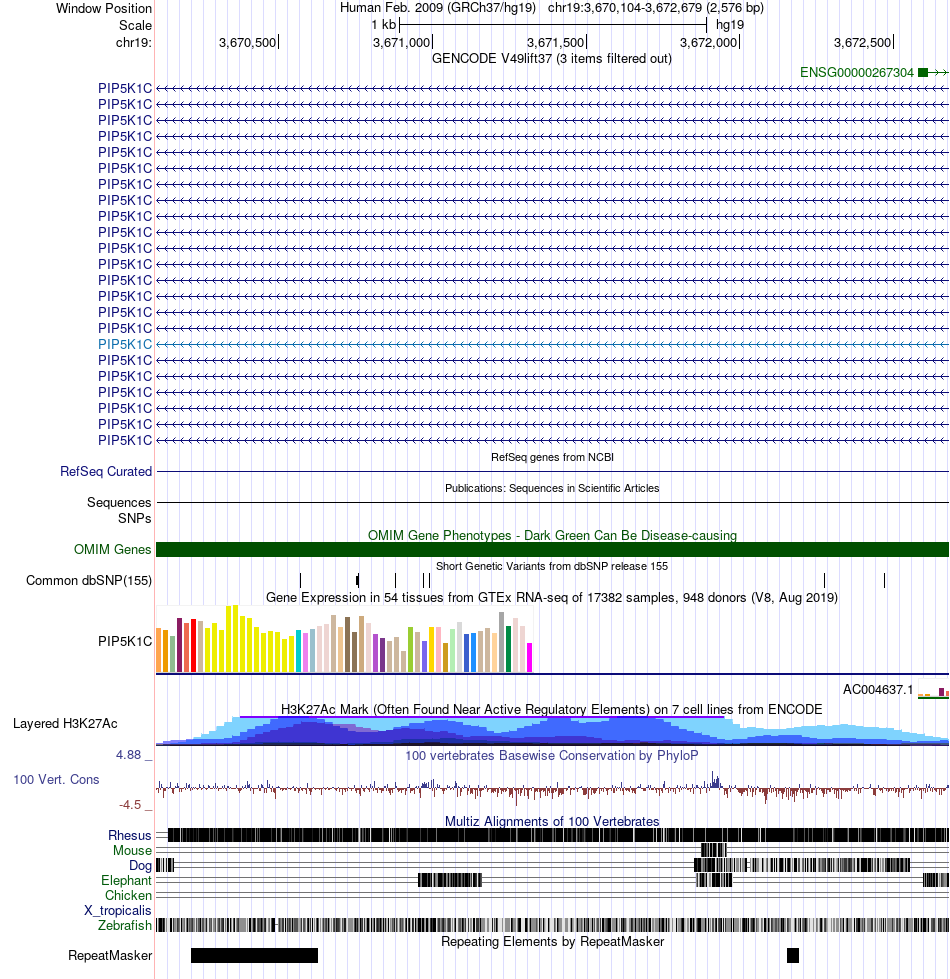950x979 pixels.
Task: Click the topmost PIP5K1C transcript label
Action: pyautogui.click(x=125, y=89)
